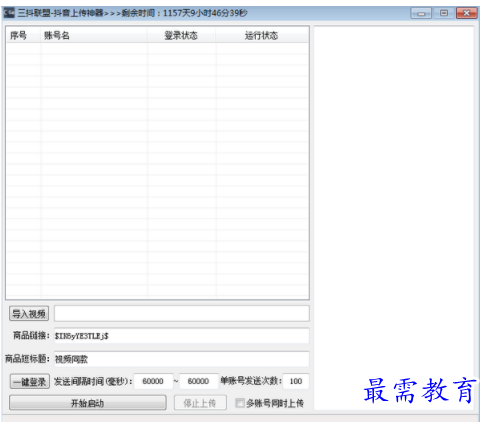Select the second send interval field
The width and height of the screenshot is (485, 422).
pyautogui.click(x=199, y=381)
